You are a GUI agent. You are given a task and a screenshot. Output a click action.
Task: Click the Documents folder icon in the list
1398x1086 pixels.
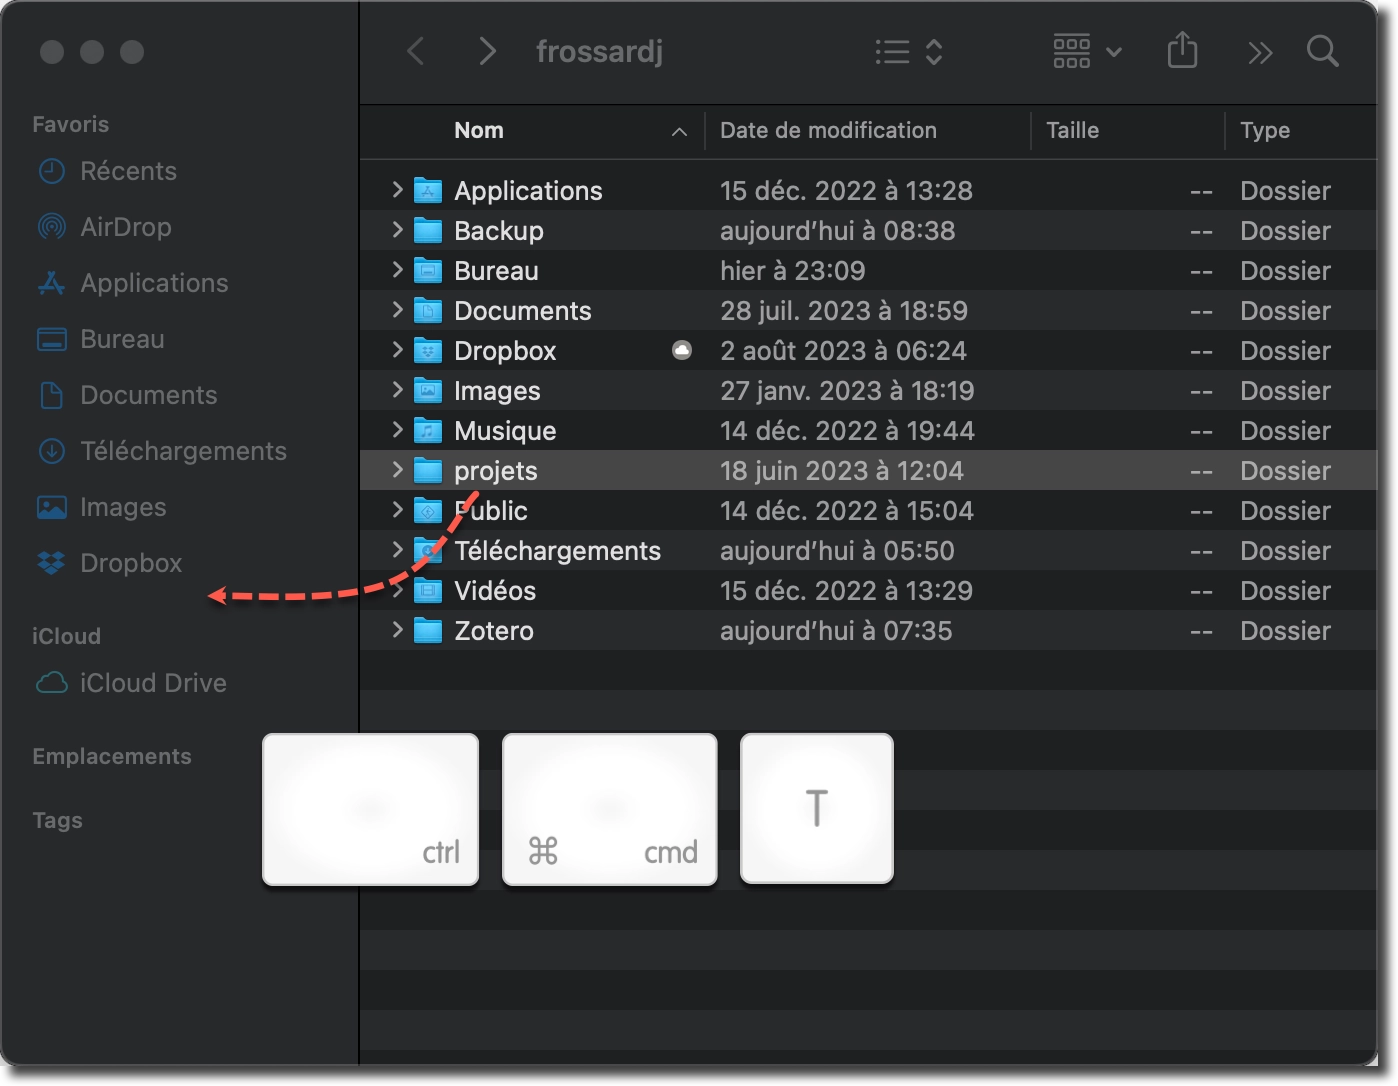tap(428, 310)
